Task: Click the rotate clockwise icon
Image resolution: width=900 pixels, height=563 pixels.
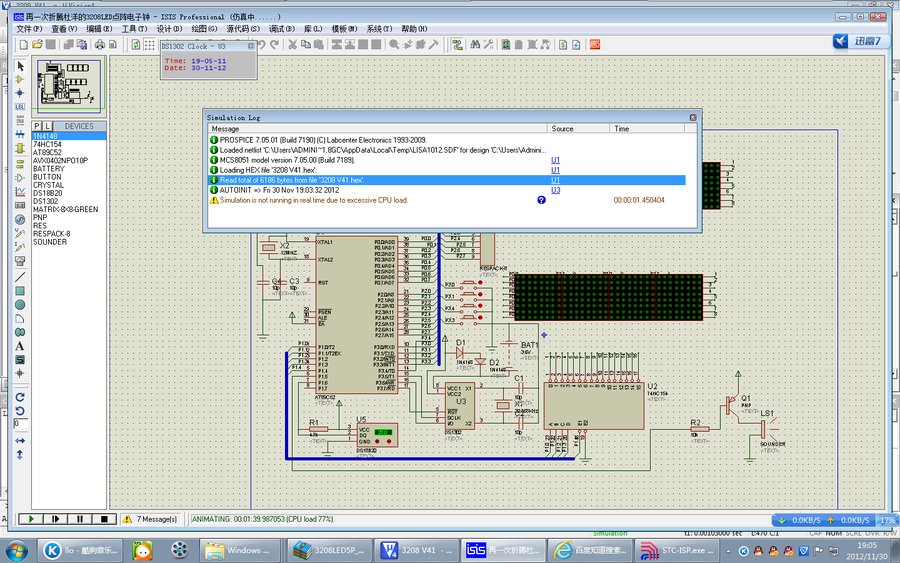Action: pos(20,396)
